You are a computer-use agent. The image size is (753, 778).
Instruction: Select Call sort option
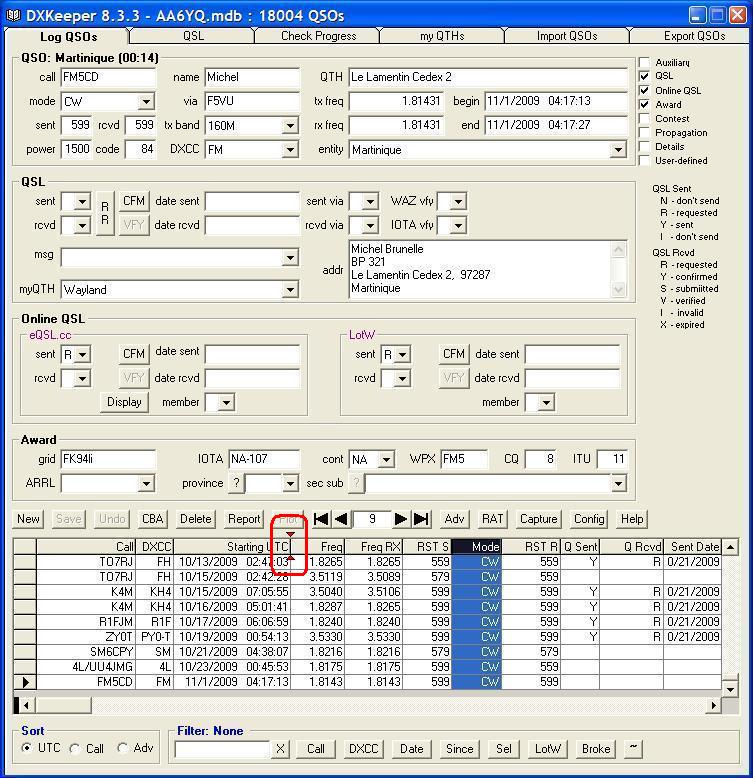pyautogui.click(x=75, y=749)
